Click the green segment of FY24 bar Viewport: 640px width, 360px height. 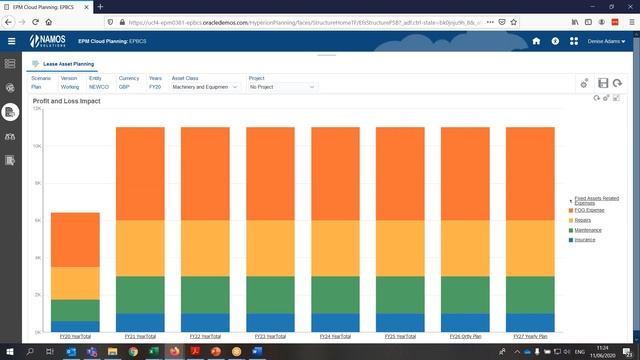click(336, 295)
